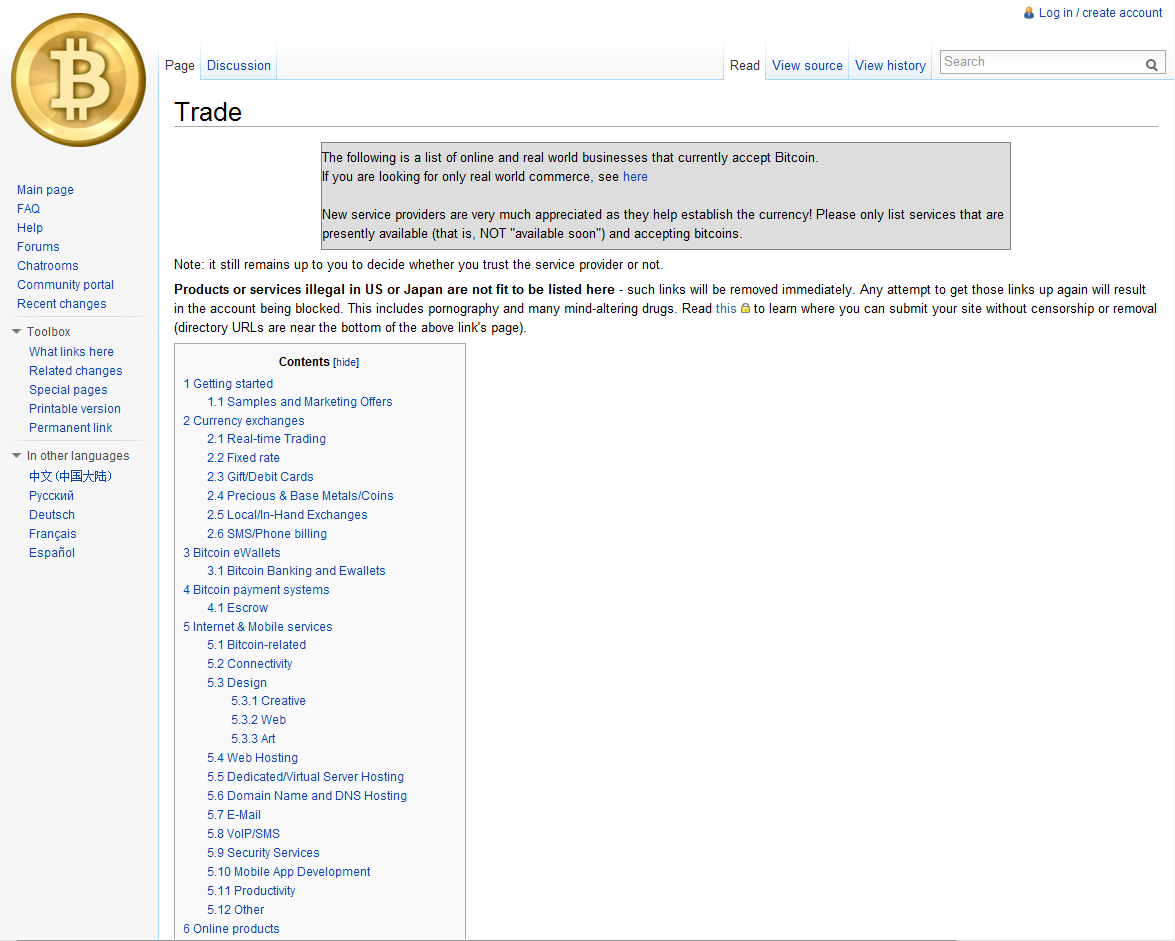The width and height of the screenshot is (1175, 941).
Task: Jump to '2.6 SMS/Phone billing'
Action: click(x=268, y=534)
